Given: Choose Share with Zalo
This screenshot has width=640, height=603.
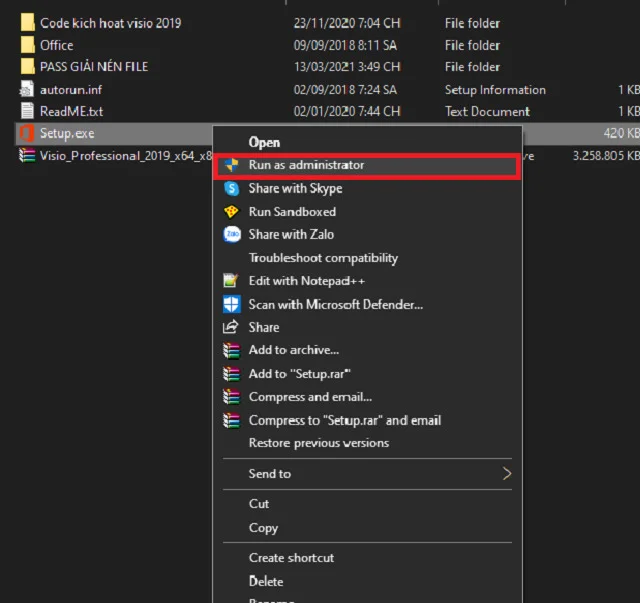Looking at the screenshot, I should (367, 234).
